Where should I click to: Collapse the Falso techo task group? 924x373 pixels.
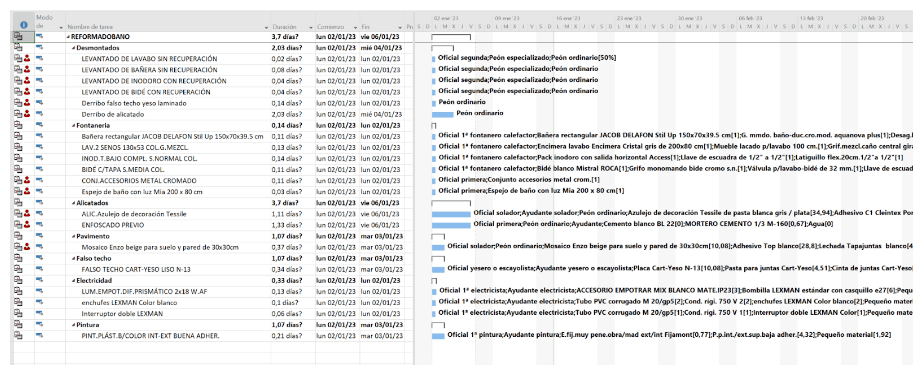pyautogui.click(x=74, y=258)
